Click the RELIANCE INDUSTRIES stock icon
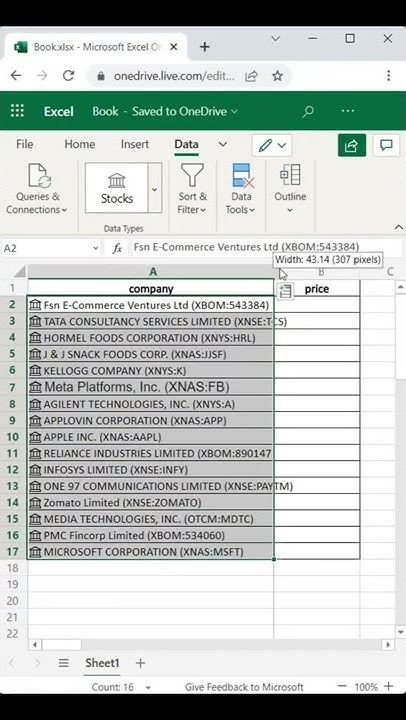 tap(35, 453)
